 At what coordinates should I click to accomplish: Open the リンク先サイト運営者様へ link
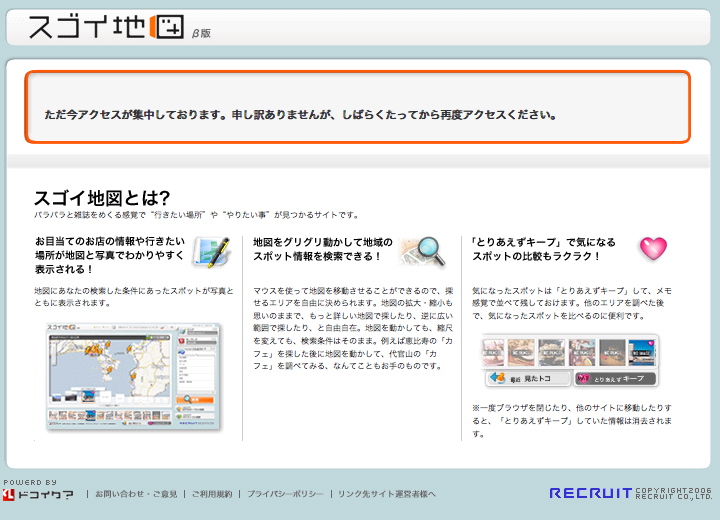[387, 494]
